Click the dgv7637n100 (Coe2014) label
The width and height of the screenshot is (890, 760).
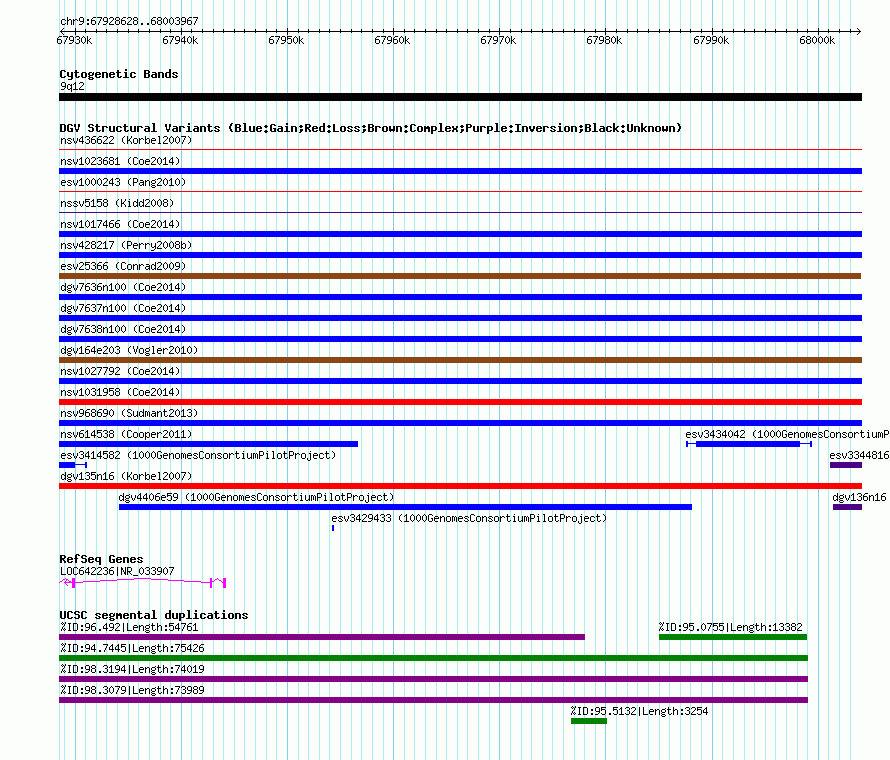123,308
